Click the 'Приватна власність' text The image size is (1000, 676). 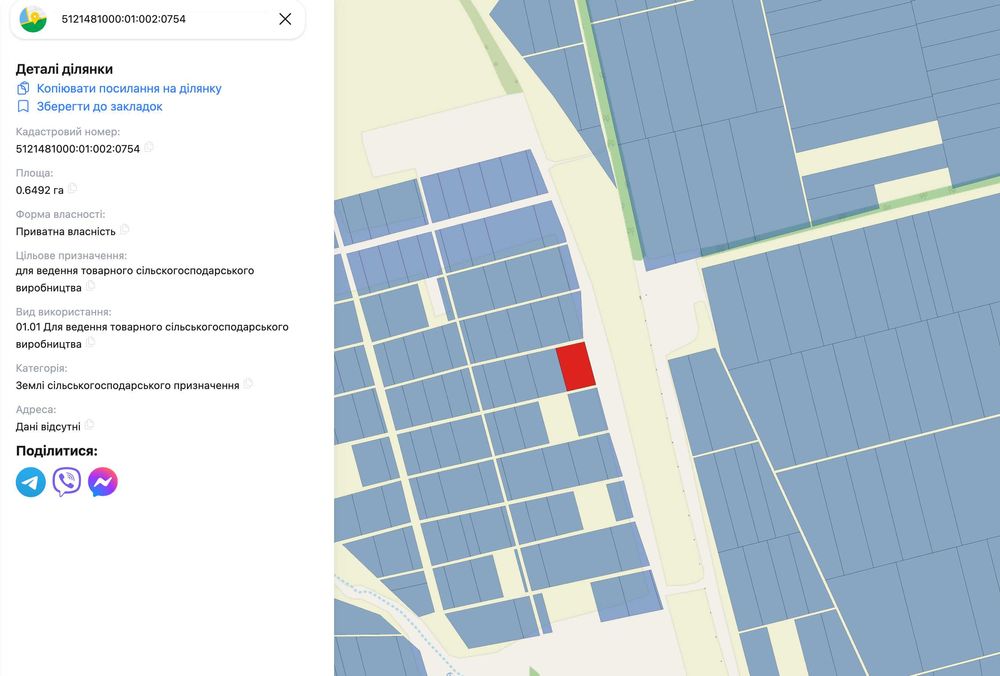pyautogui.click(x=66, y=231)
